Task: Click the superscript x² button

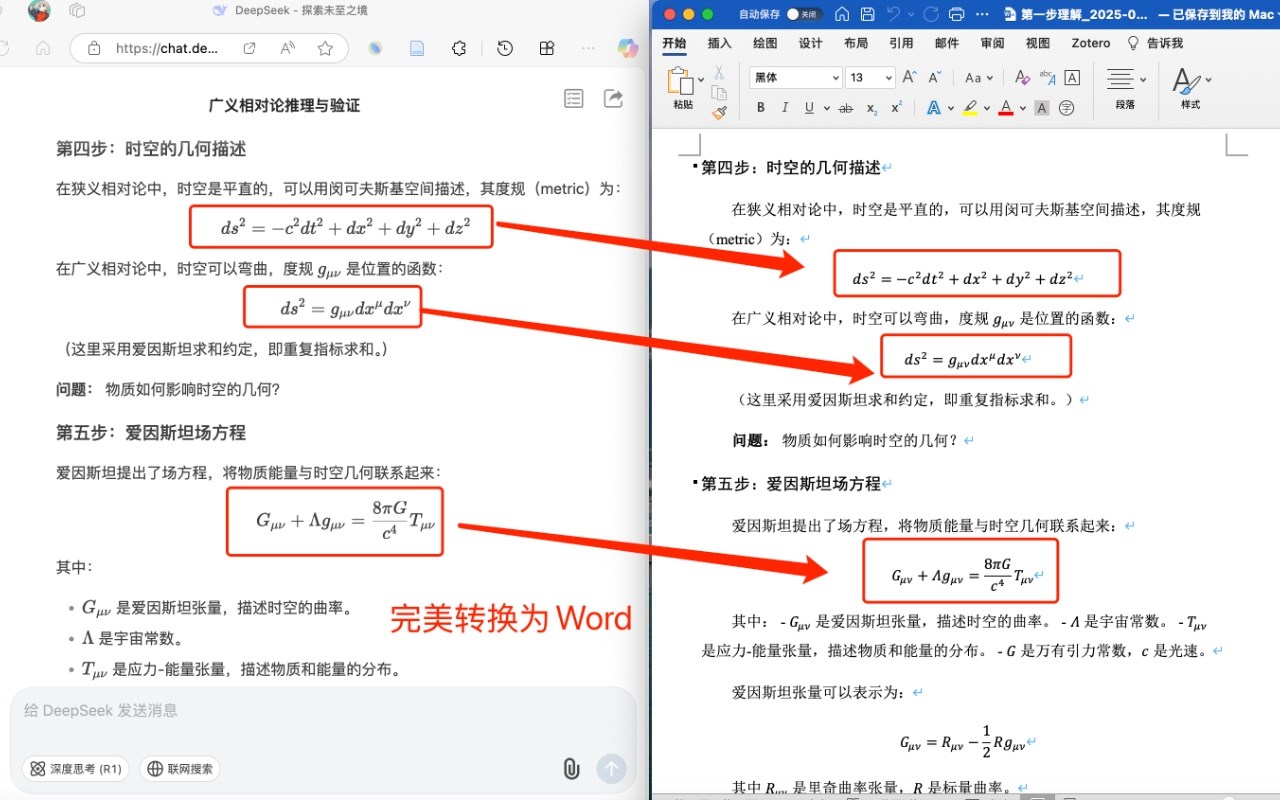Action: click(x=897, y=107)
